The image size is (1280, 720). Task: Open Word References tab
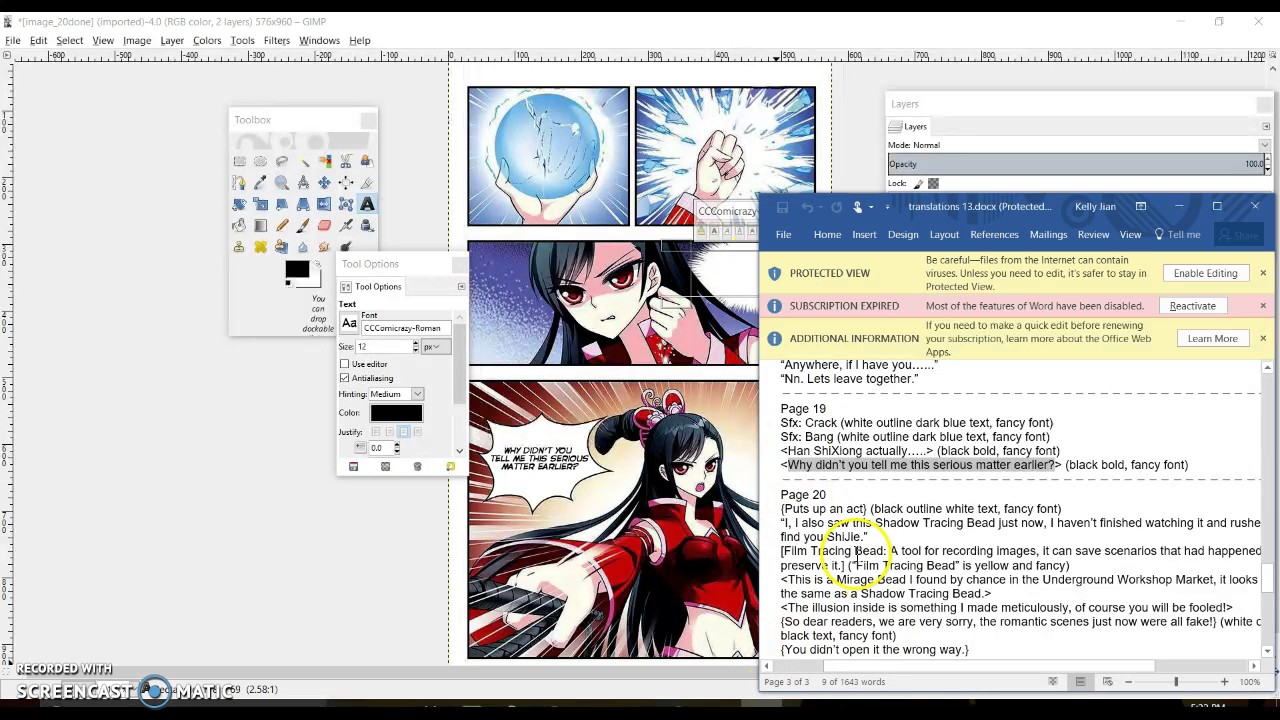pyautogui.click(x=994, y=235)
